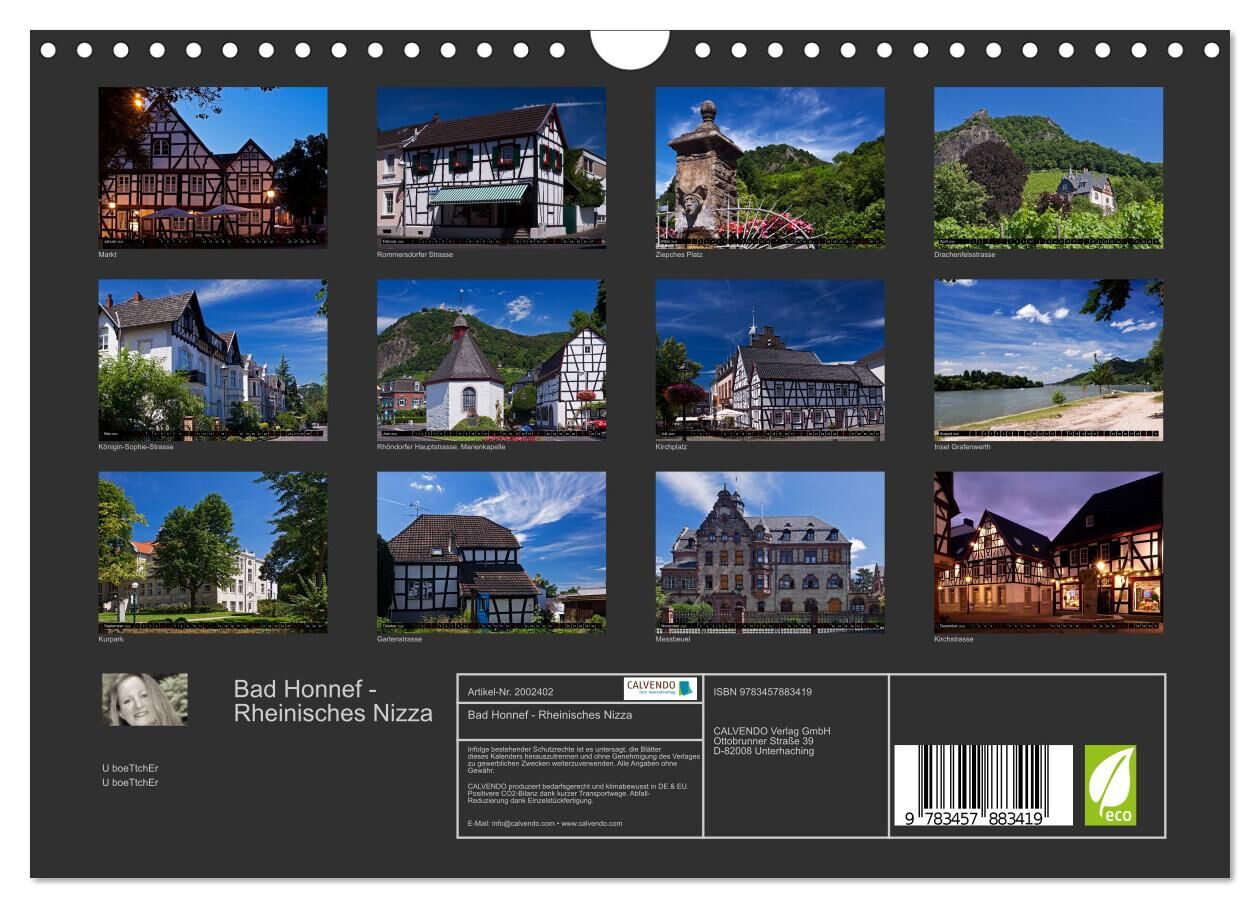Open the Marienkapelle chapel photo
The image size is (1260, 908).
coord(490,359)
